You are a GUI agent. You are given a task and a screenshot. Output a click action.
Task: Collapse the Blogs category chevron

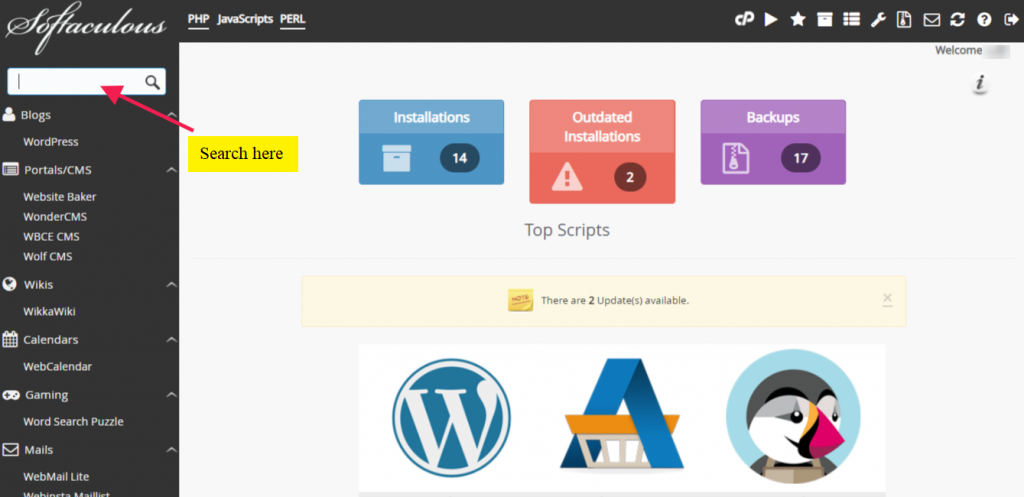[172, 115]
